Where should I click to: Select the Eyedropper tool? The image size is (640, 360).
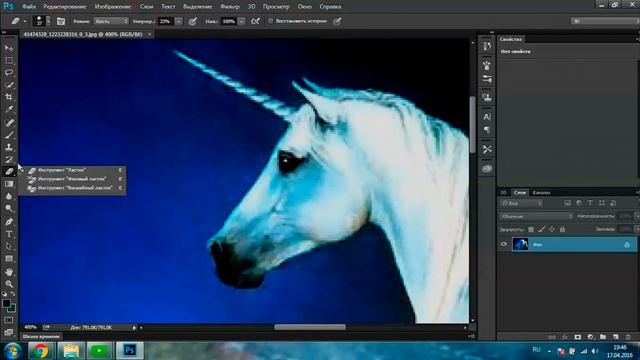pyautogui.click(x=9, y=109)
